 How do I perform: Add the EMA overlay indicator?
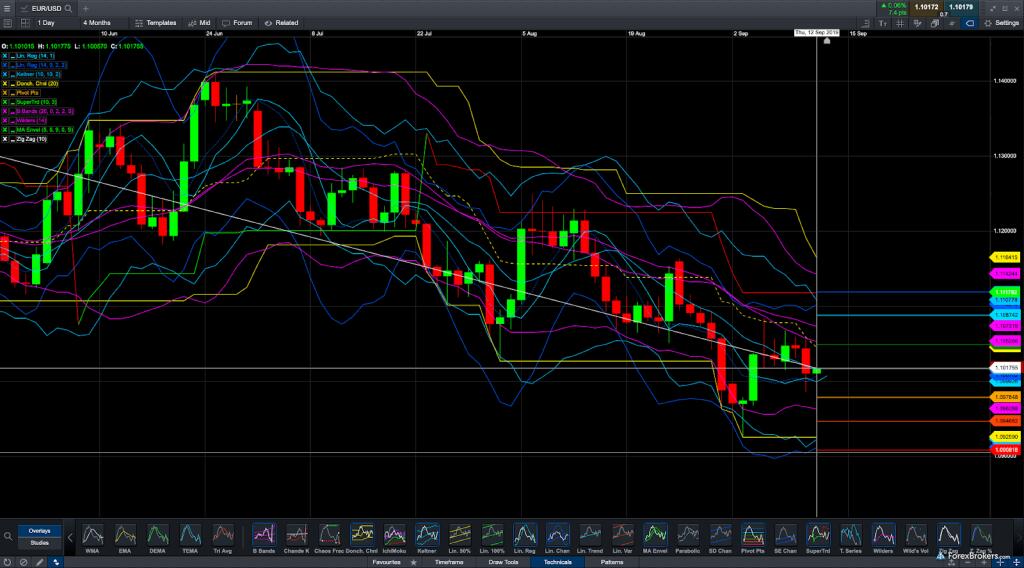coord(125,536)
